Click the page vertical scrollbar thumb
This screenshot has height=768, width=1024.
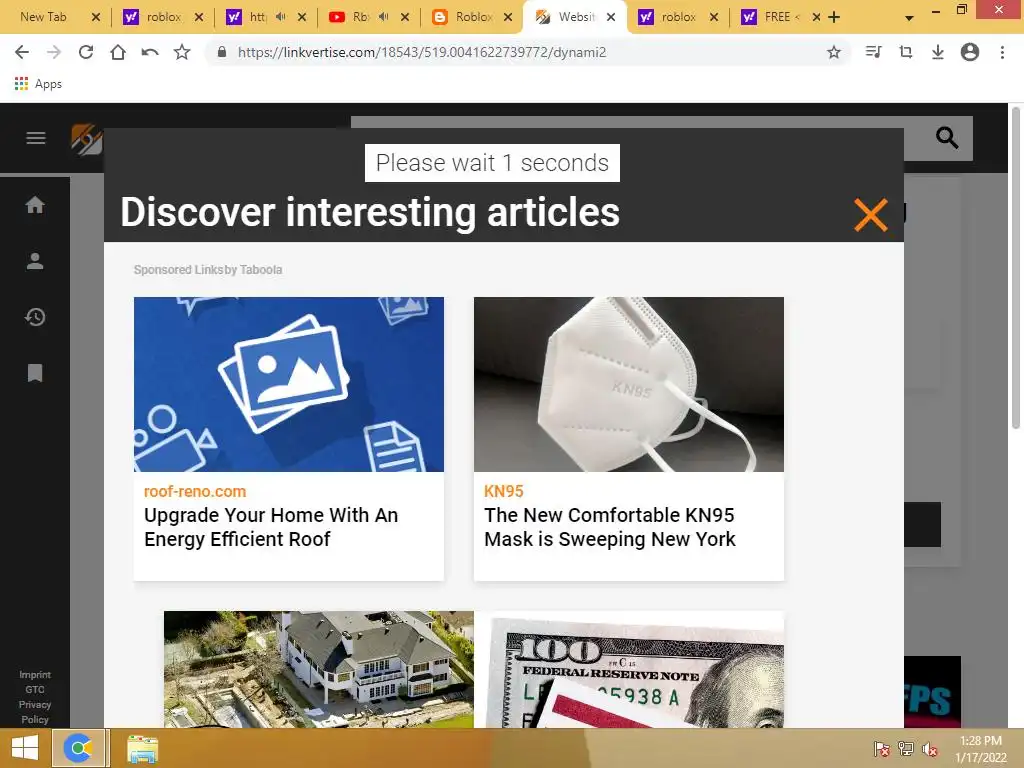point(1016,268)
